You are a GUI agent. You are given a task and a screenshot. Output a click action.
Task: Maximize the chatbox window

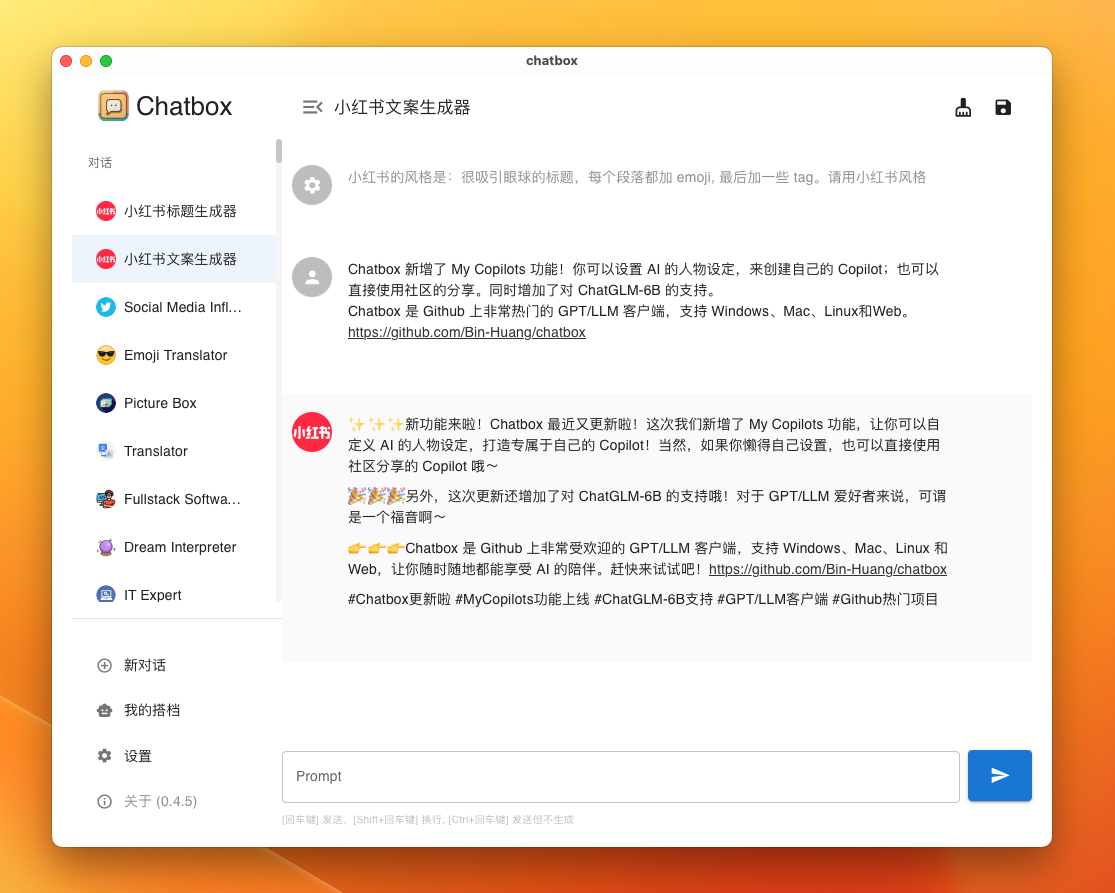[106, 61]
